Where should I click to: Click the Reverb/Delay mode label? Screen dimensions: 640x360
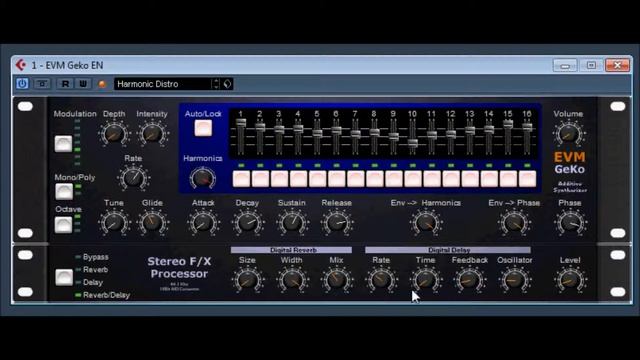106,295
